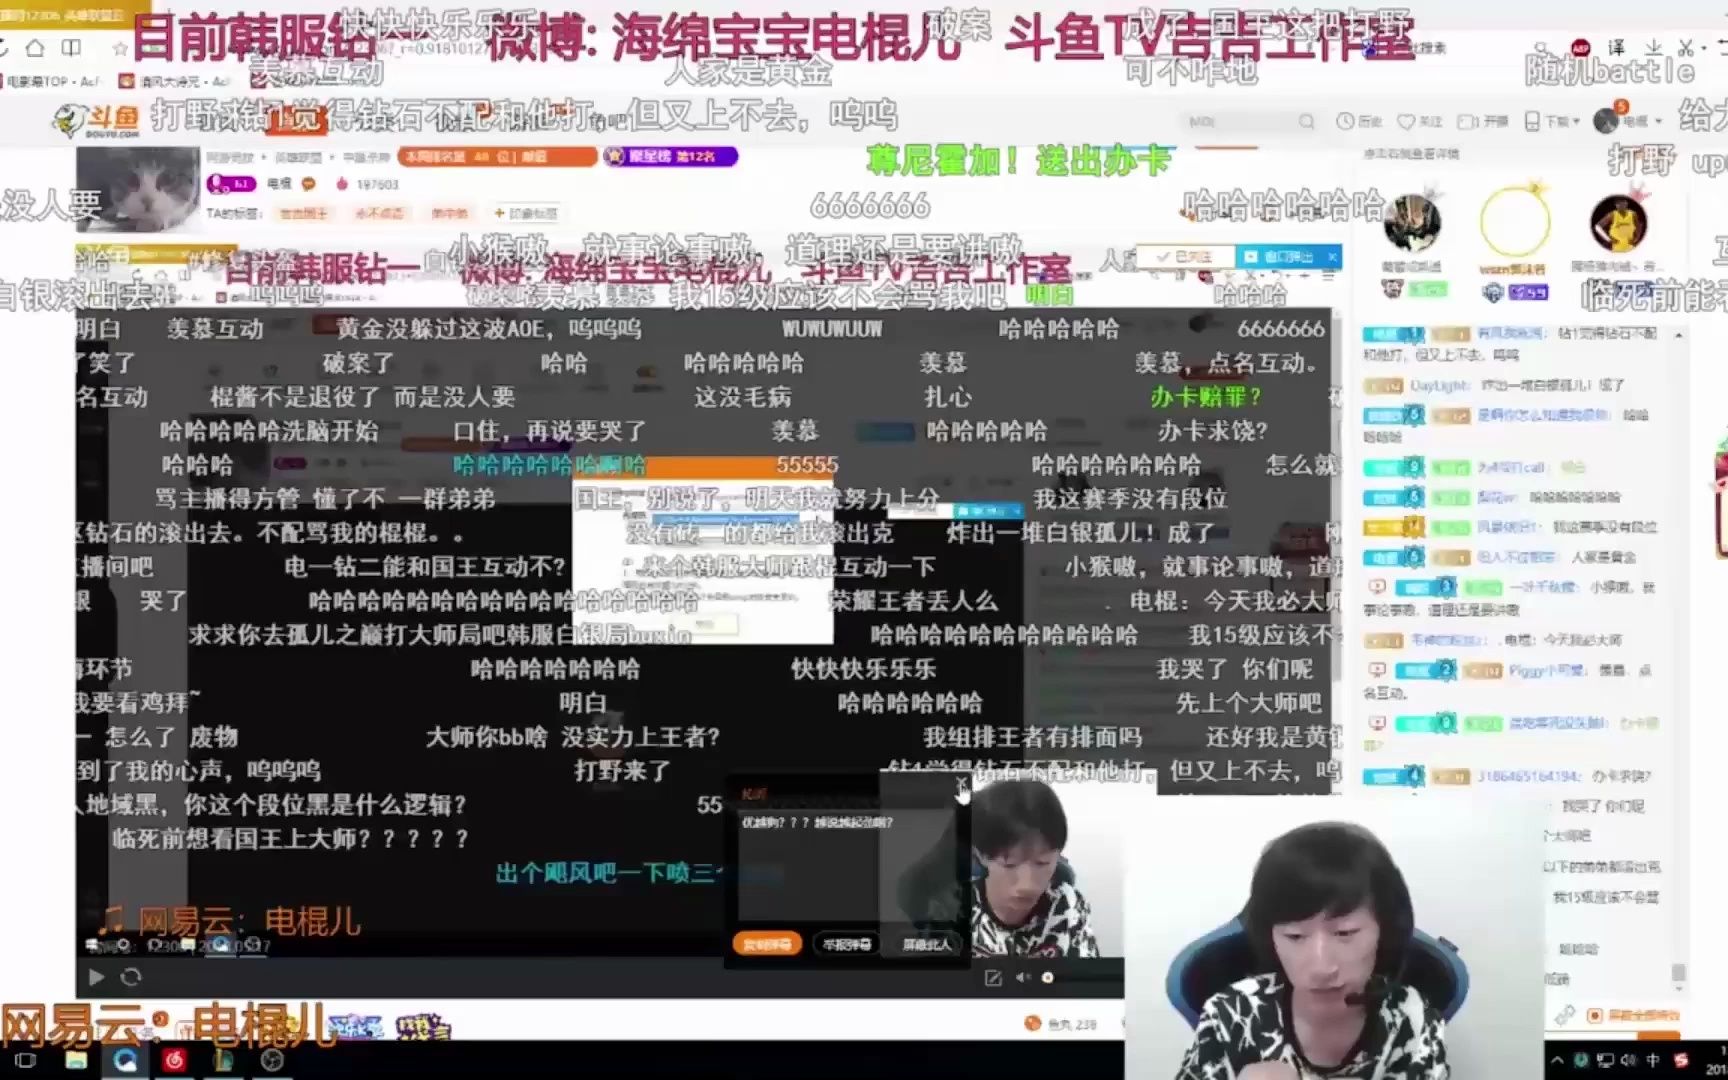The height and width of the screenshot is (1080, 1728).
Task: Click the search input field in Douyu header
Action: click(x=1238, y=121)
